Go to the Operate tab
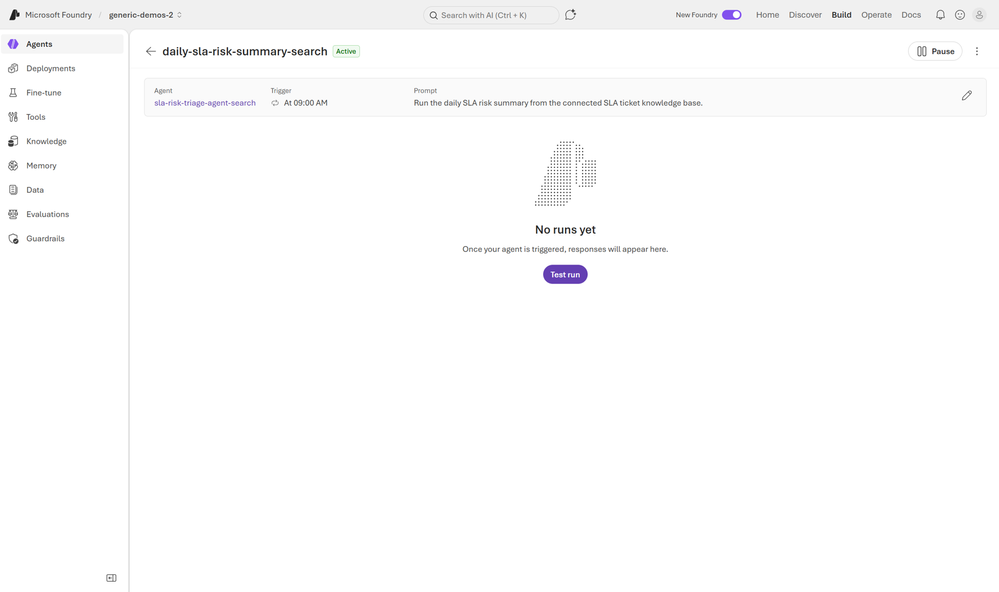The image size is (999, 592). pos(876,15)
